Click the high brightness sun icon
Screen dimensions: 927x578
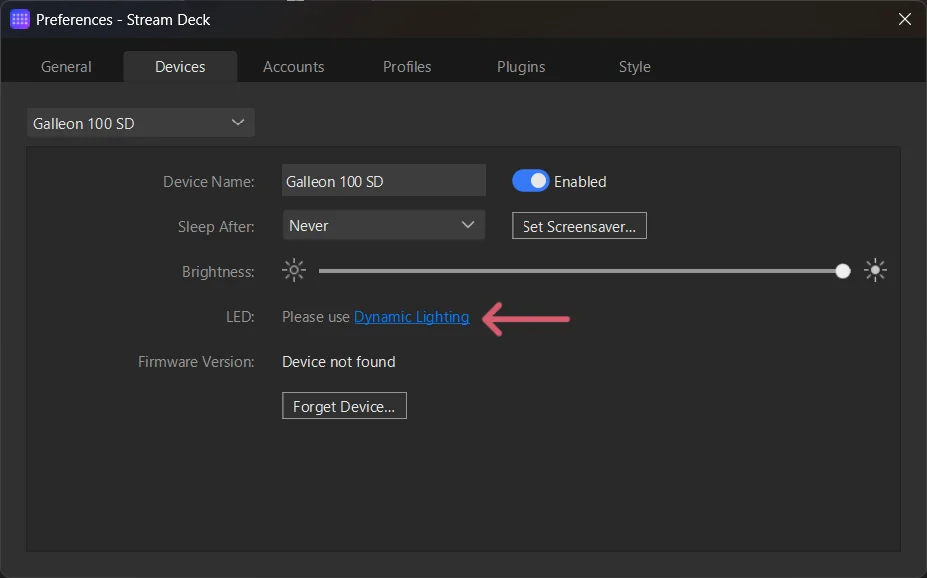[875, 271]
